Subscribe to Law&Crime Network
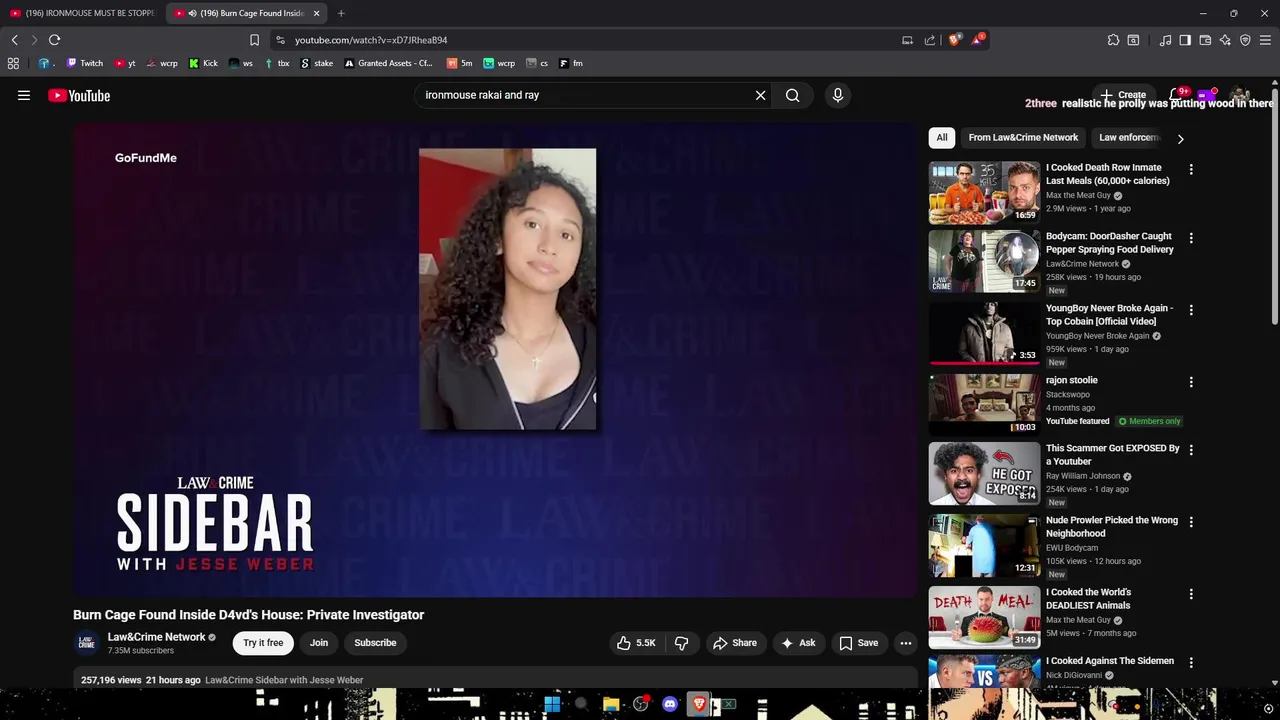Viewport: 1280px width, 720px height. pos(375,643)
